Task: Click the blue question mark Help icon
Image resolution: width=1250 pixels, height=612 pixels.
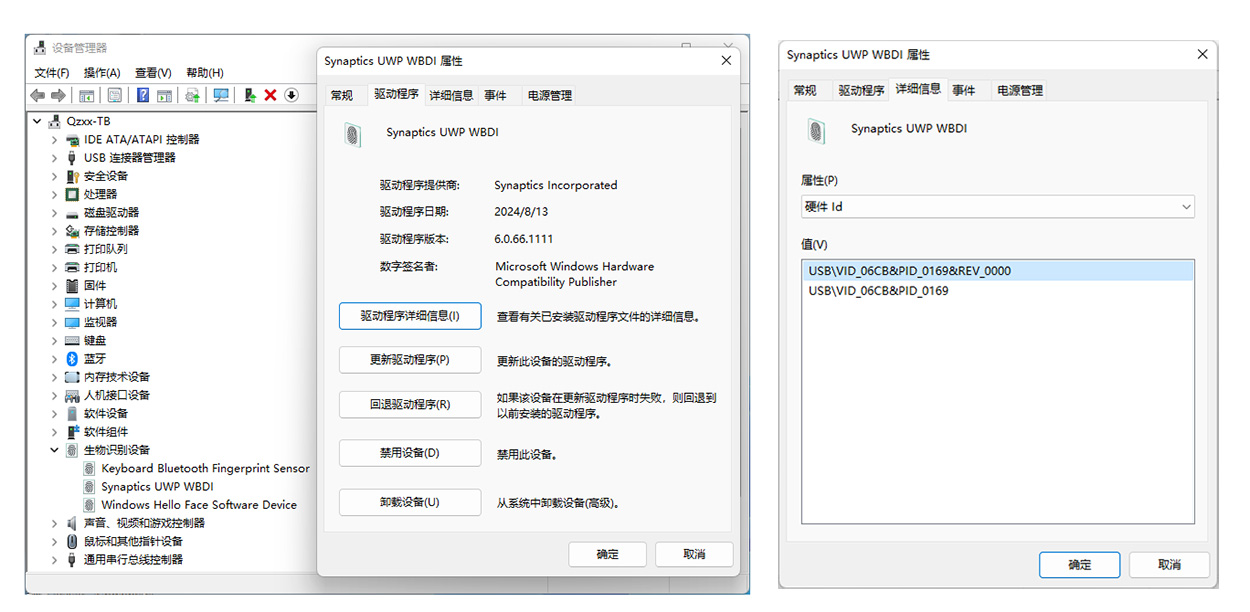Action: pyautogui.click(x=143, y=95)
